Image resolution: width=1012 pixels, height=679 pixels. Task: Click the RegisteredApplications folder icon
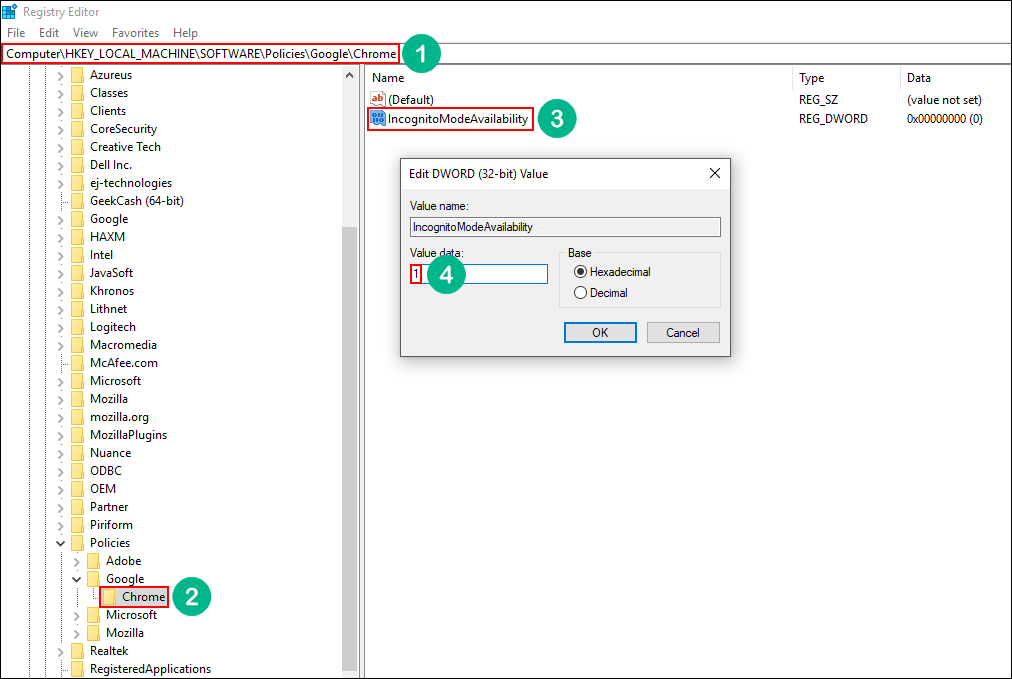(x=77, y=669)
